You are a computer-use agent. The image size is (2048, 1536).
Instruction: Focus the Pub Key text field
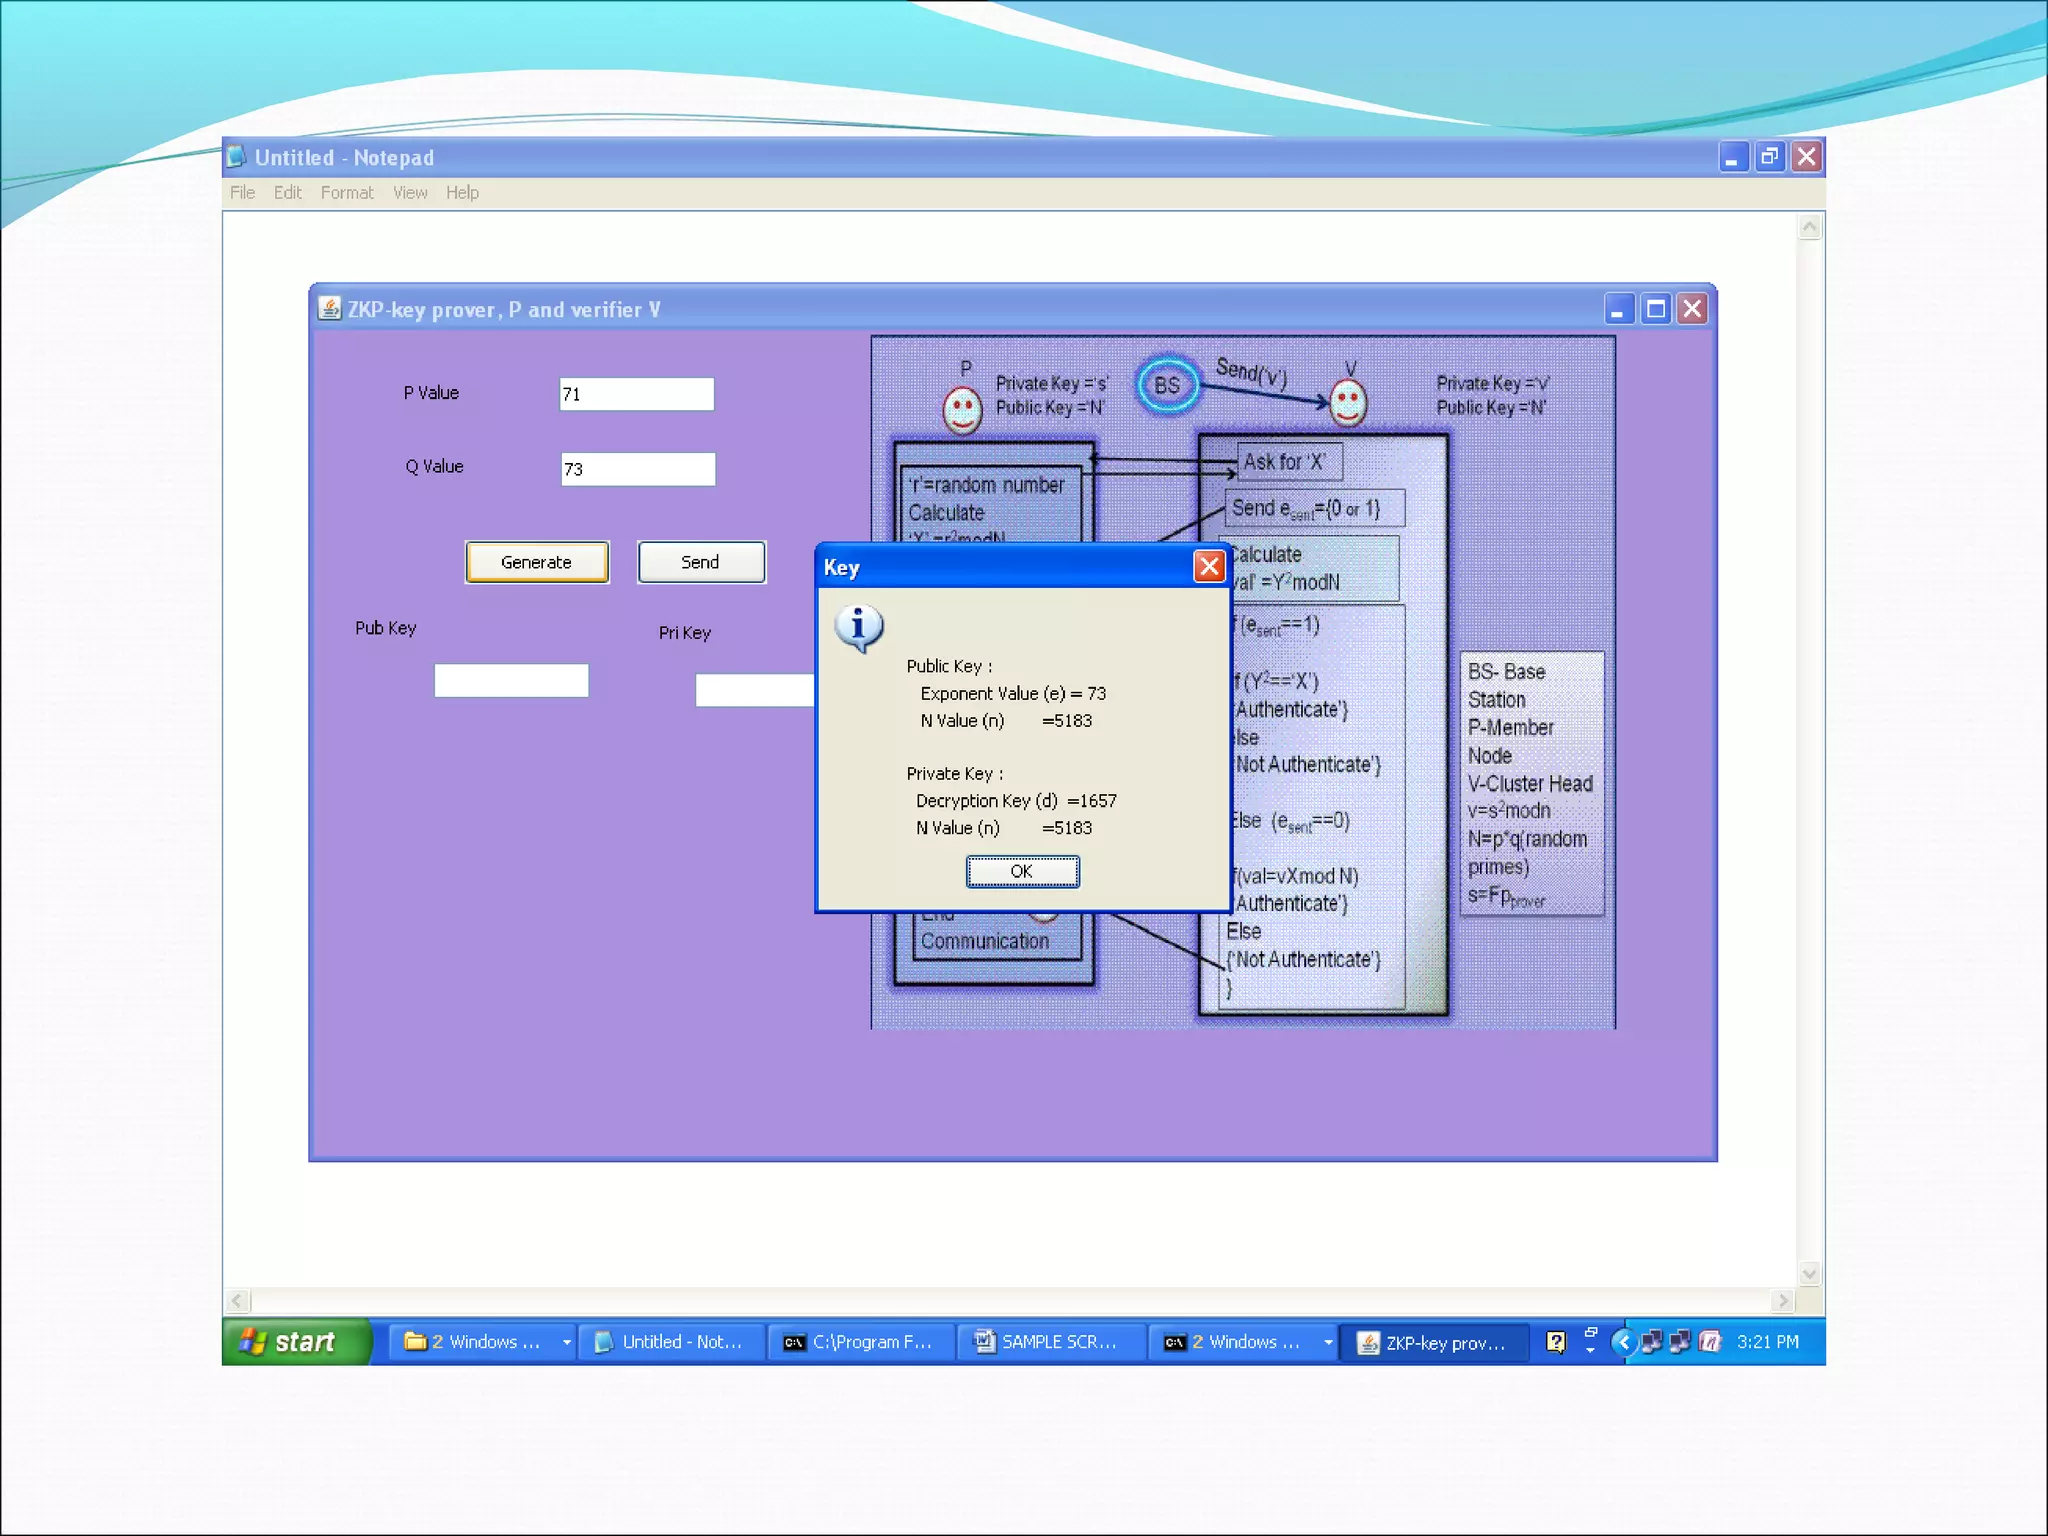pos(511,681)
